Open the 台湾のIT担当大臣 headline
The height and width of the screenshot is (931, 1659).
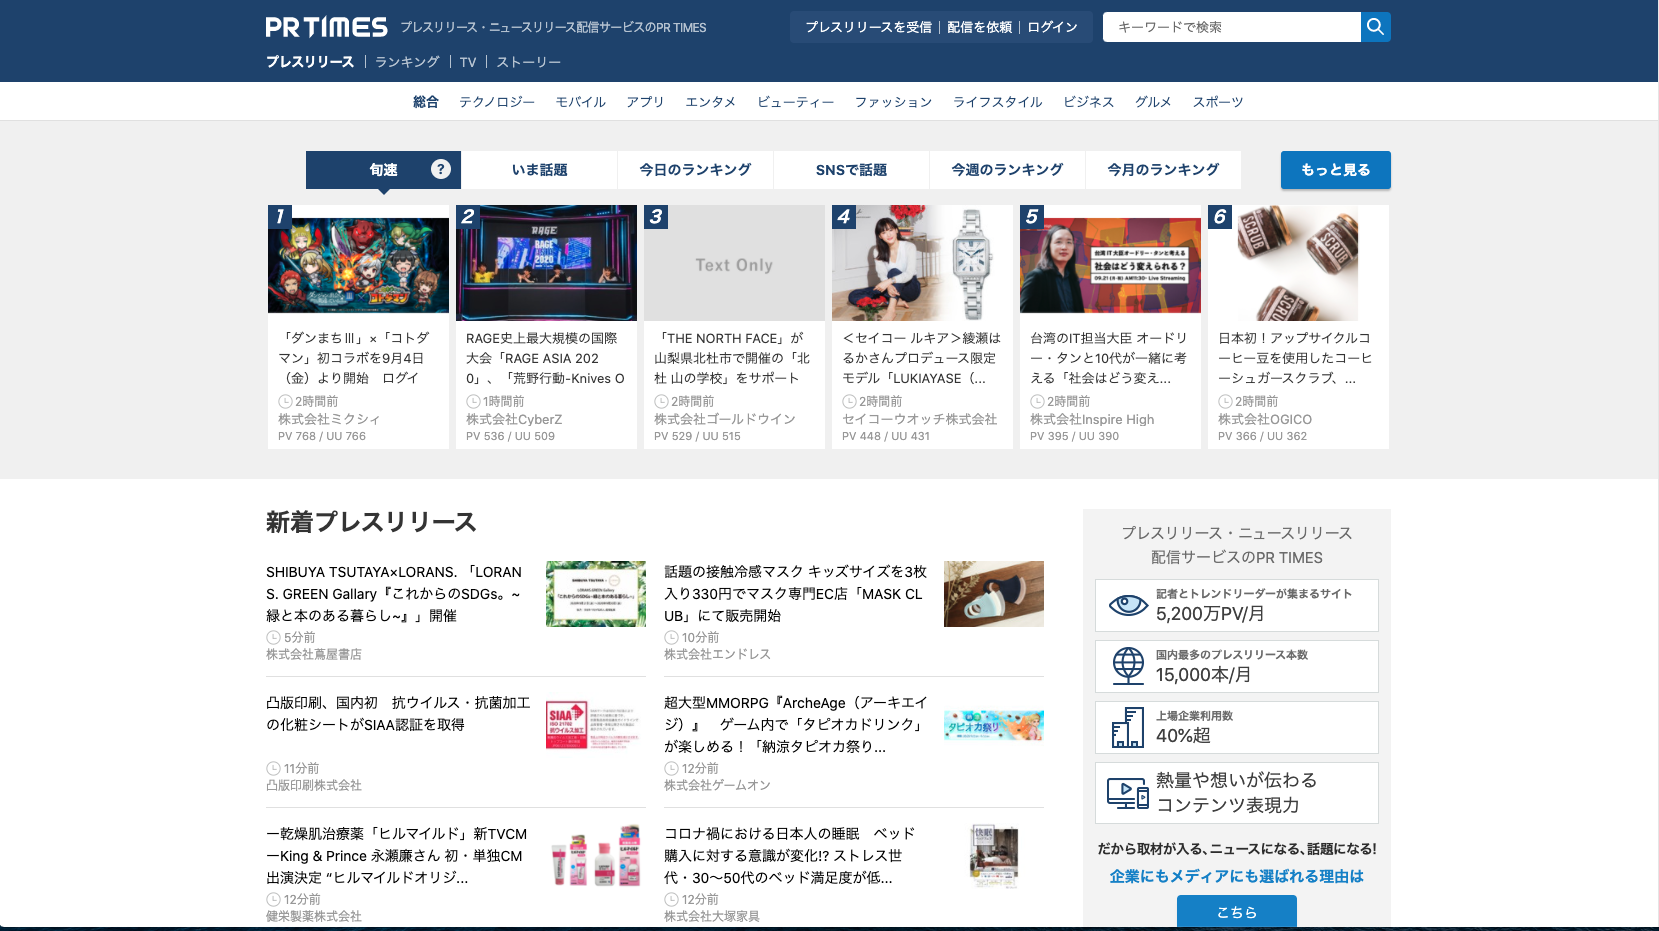click(x=1108, y=358)
